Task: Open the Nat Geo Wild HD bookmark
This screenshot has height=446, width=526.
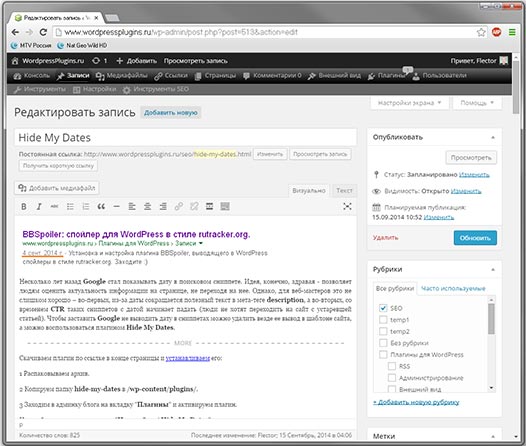Action: [82, 45]
